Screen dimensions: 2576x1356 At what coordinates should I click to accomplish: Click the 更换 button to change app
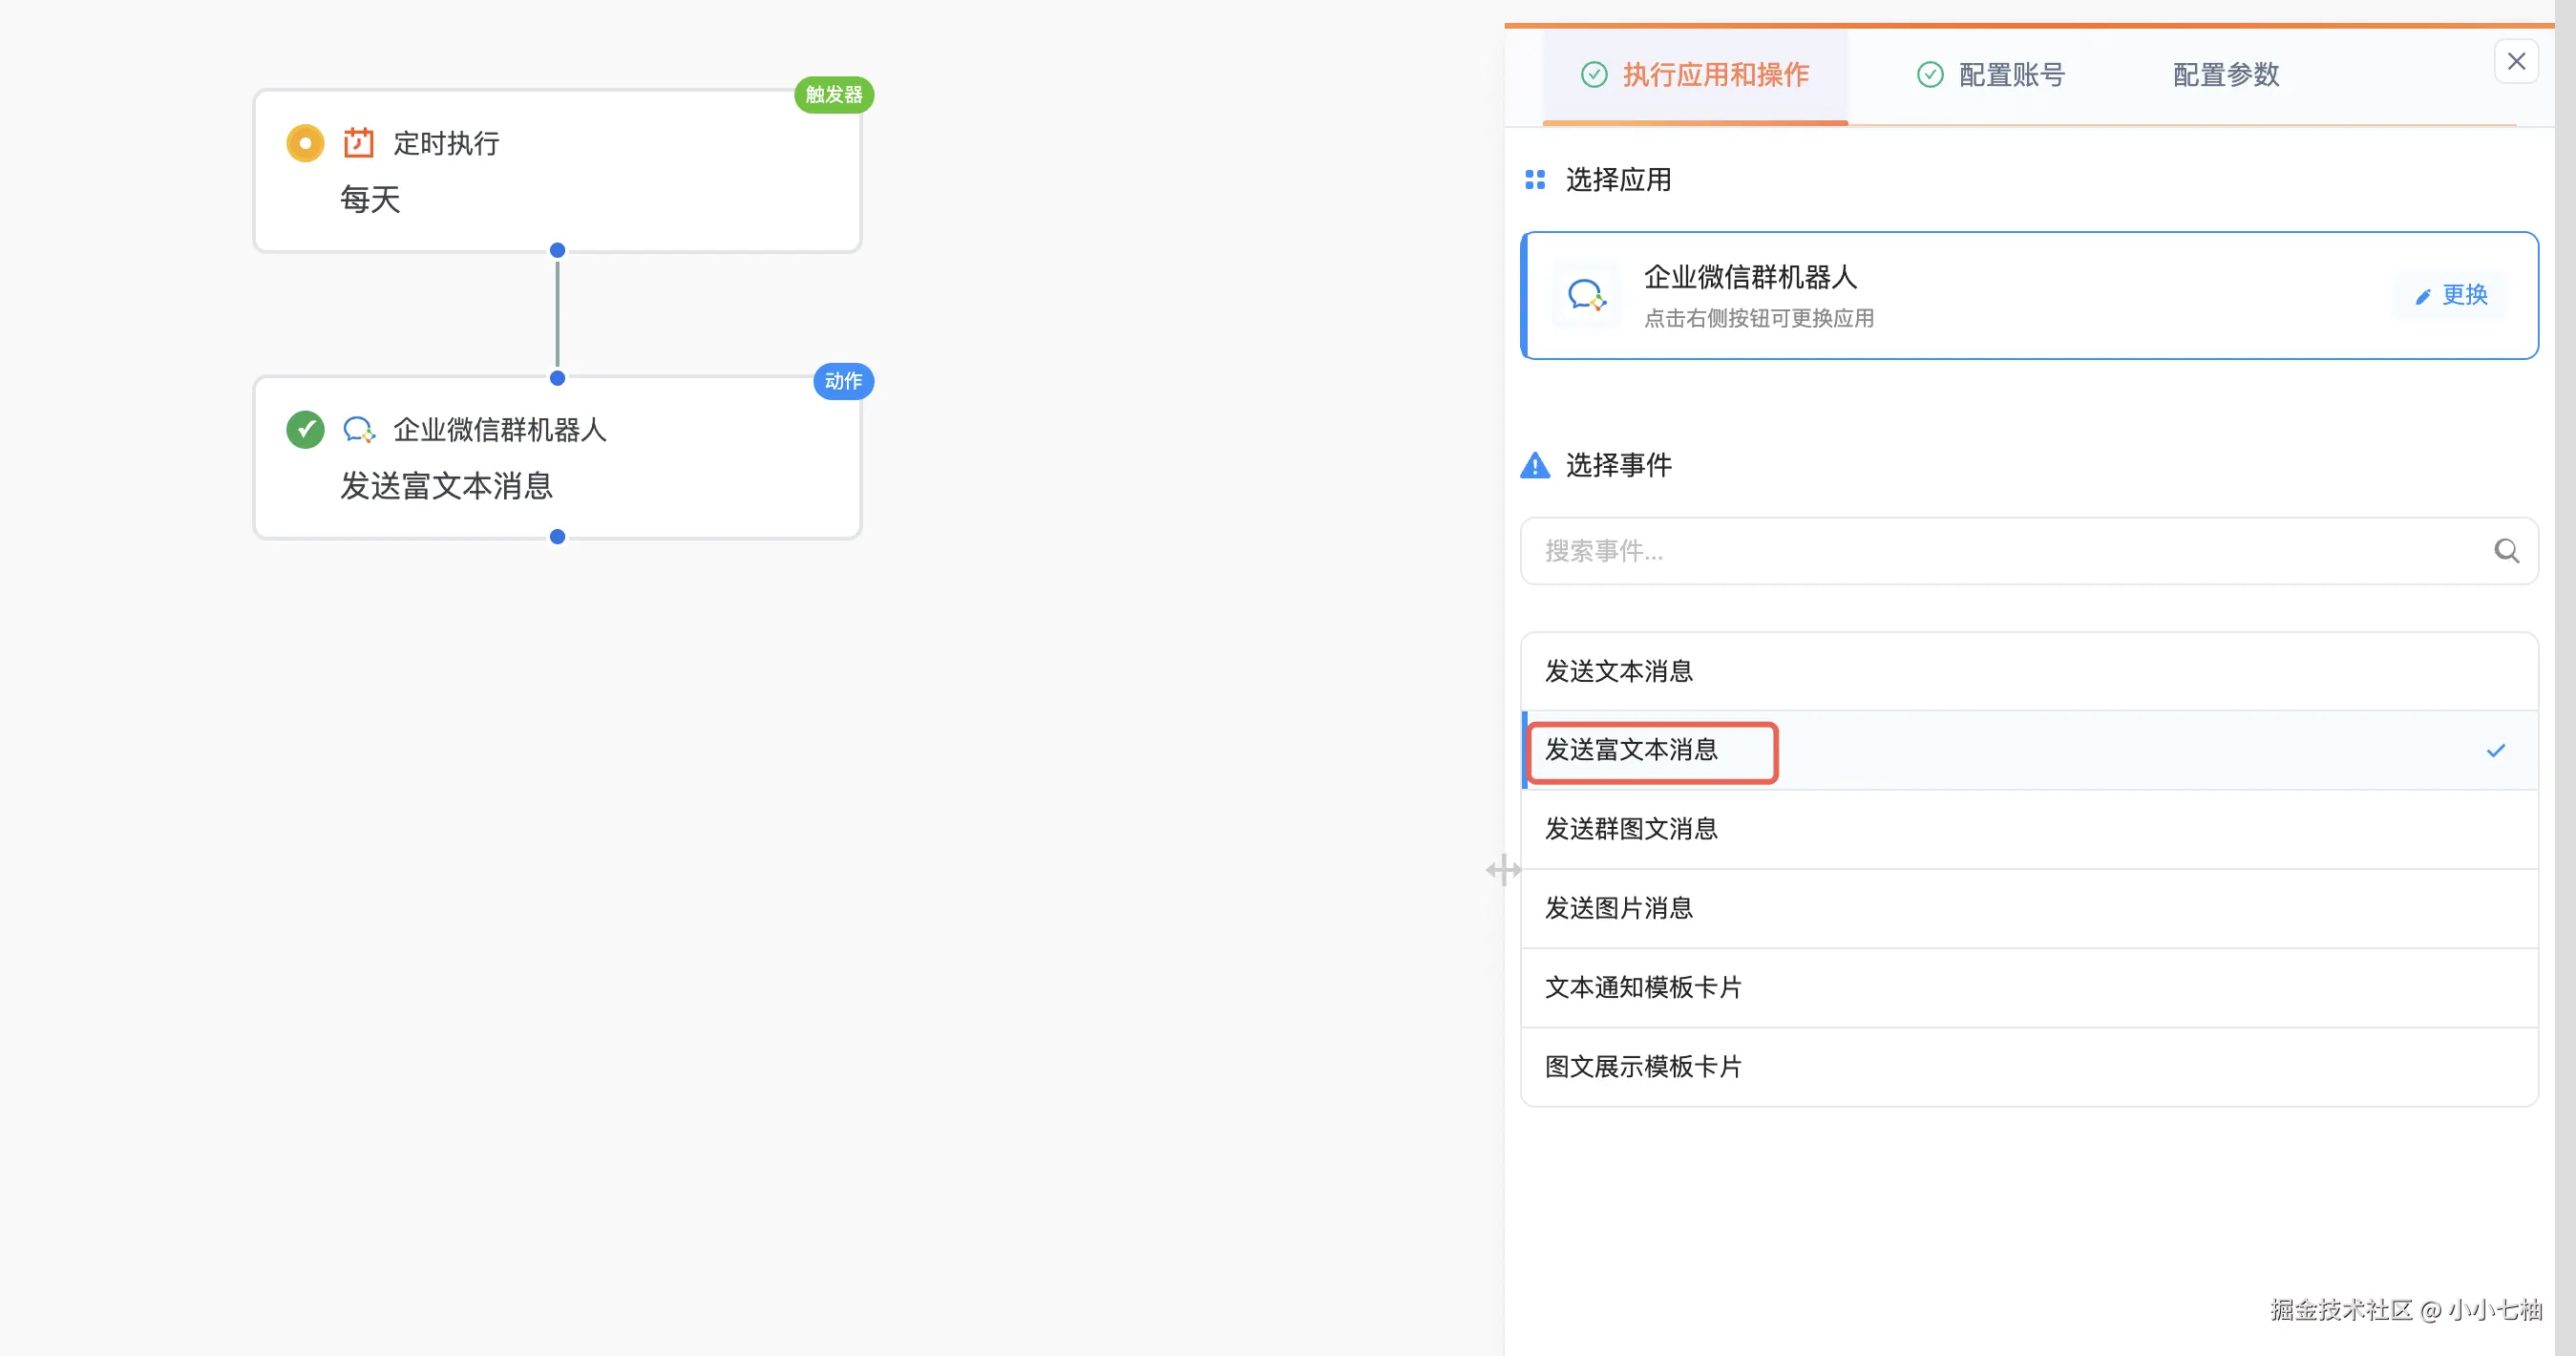pyautogui.click(x=2451, y=295)
